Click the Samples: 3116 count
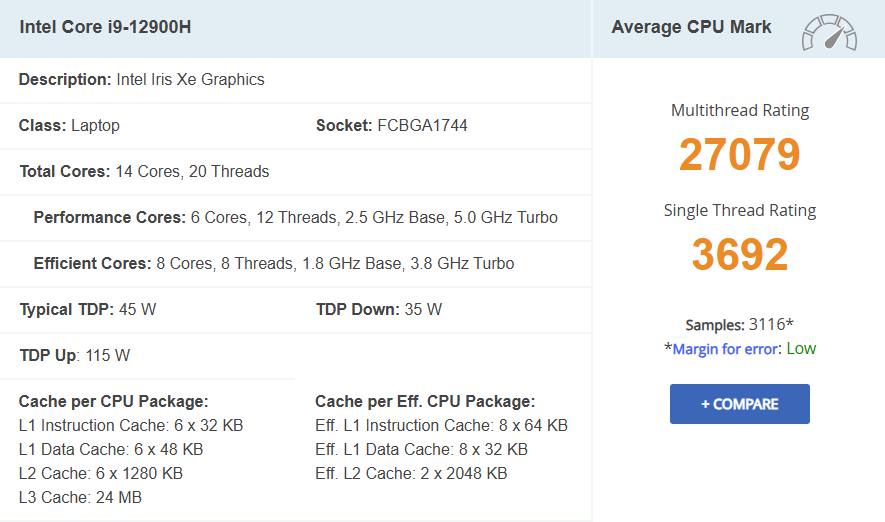Viewport: 885px width, 522px height. (x=739, y=325)
